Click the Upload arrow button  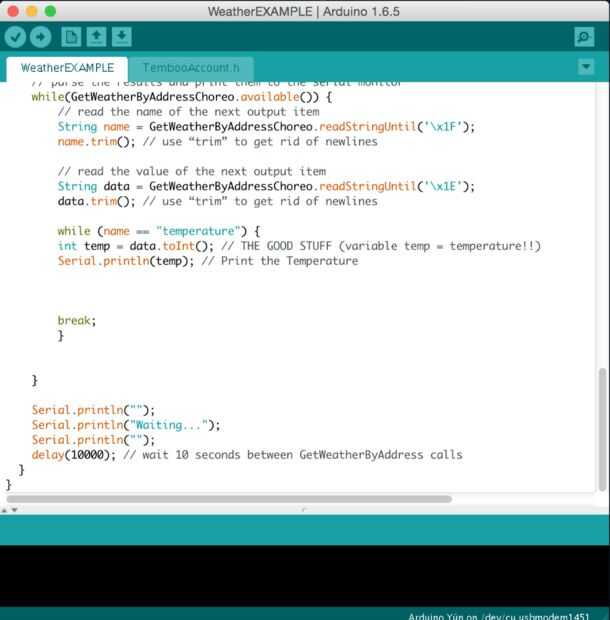(41, 37)
